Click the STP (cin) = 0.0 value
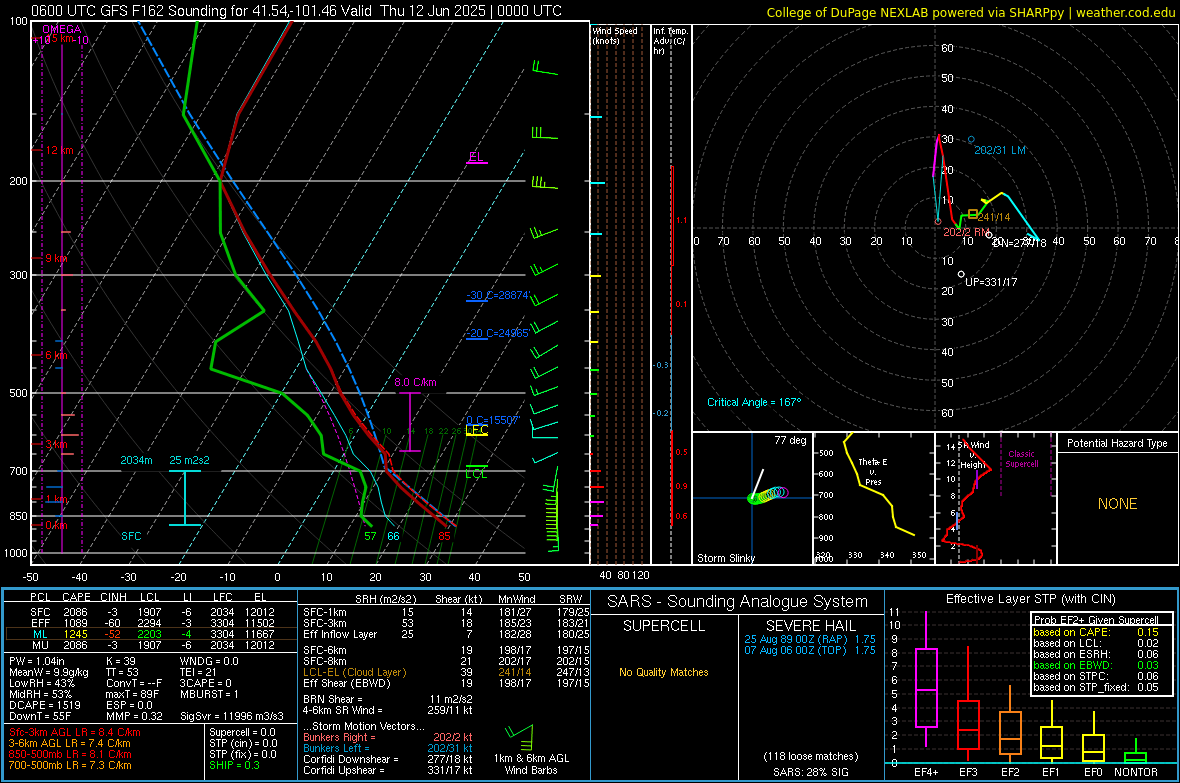This screenshot has height=783, width=1180. coord(243,743)
